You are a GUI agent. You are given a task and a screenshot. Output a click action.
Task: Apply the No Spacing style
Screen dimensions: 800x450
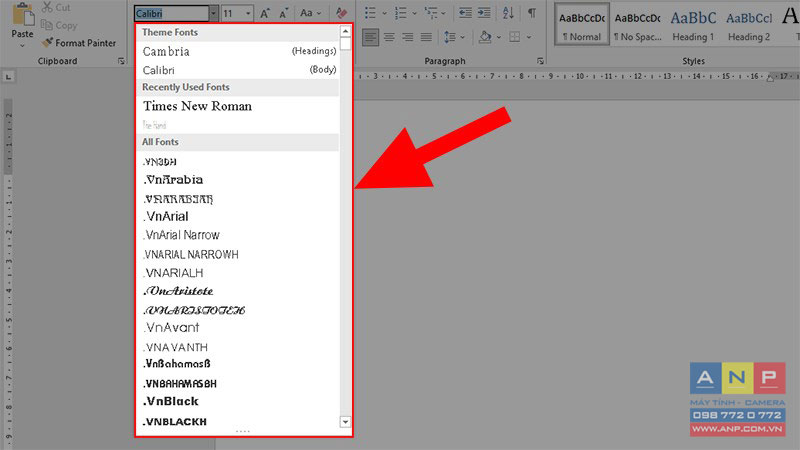[x=637, y=24]
